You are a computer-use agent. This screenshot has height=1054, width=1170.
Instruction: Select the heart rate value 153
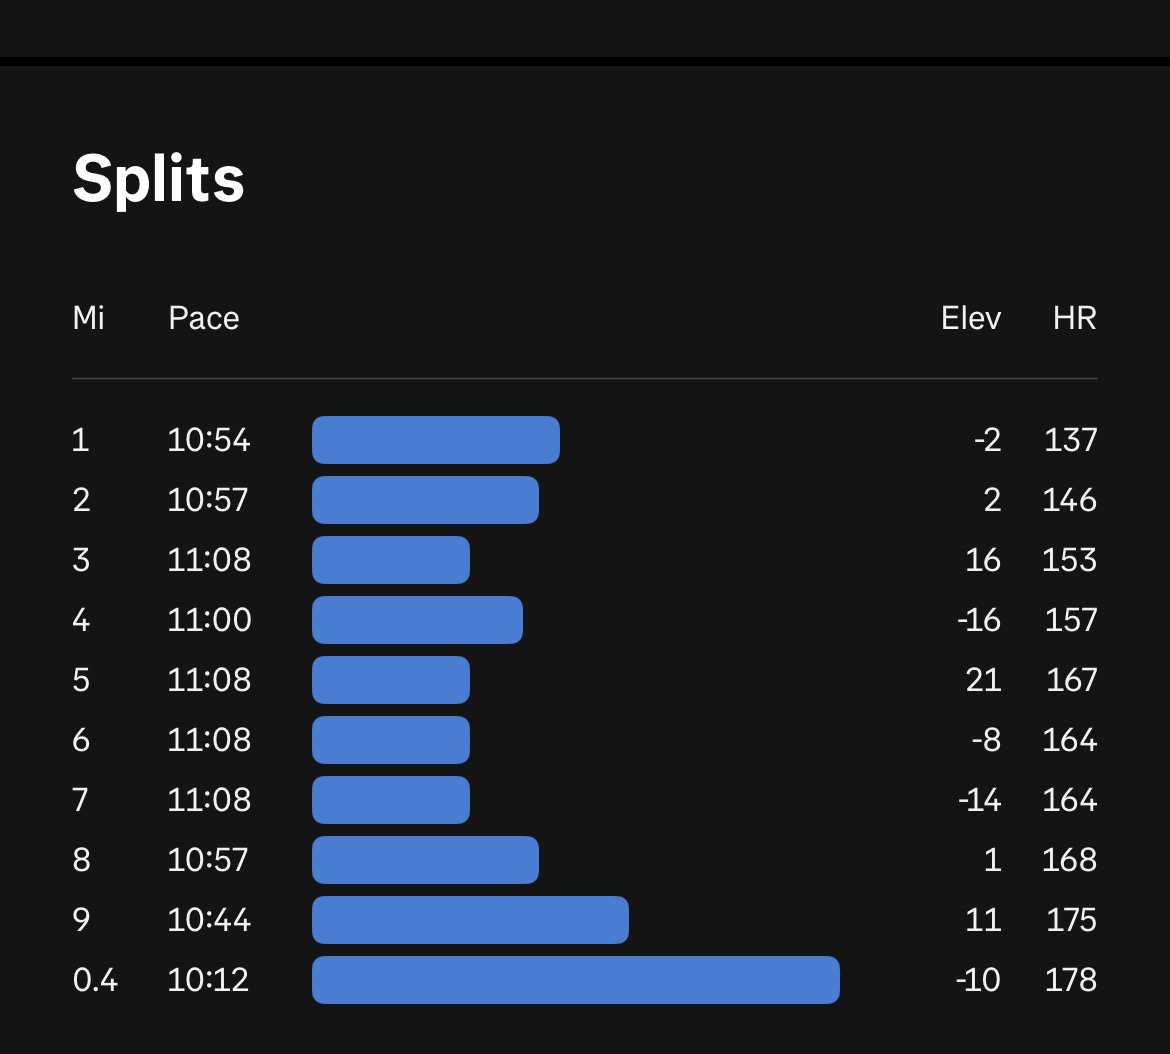click(x=1069, y=560)
